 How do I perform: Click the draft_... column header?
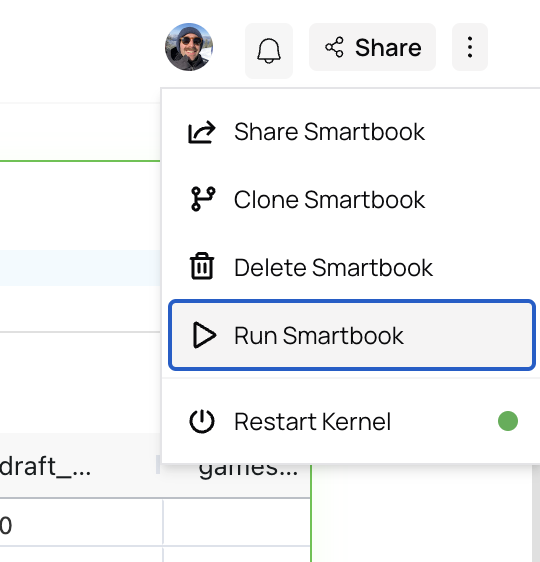[x=79, y=466]
